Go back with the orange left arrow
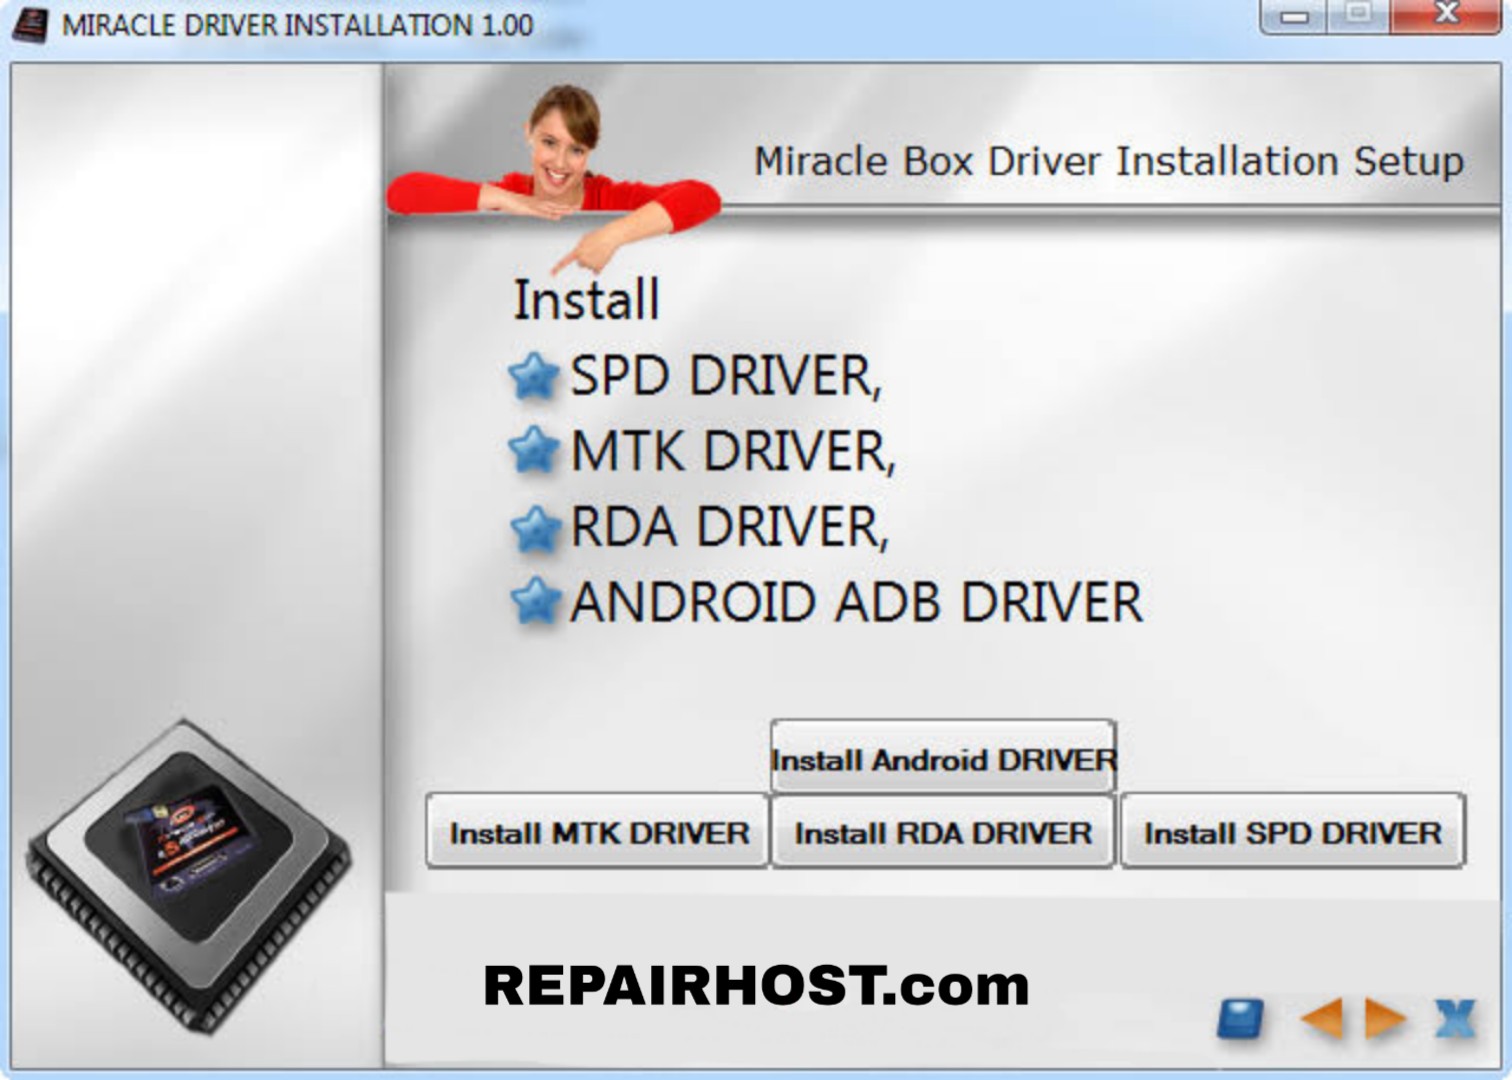 click(x=1322, y=1019)
